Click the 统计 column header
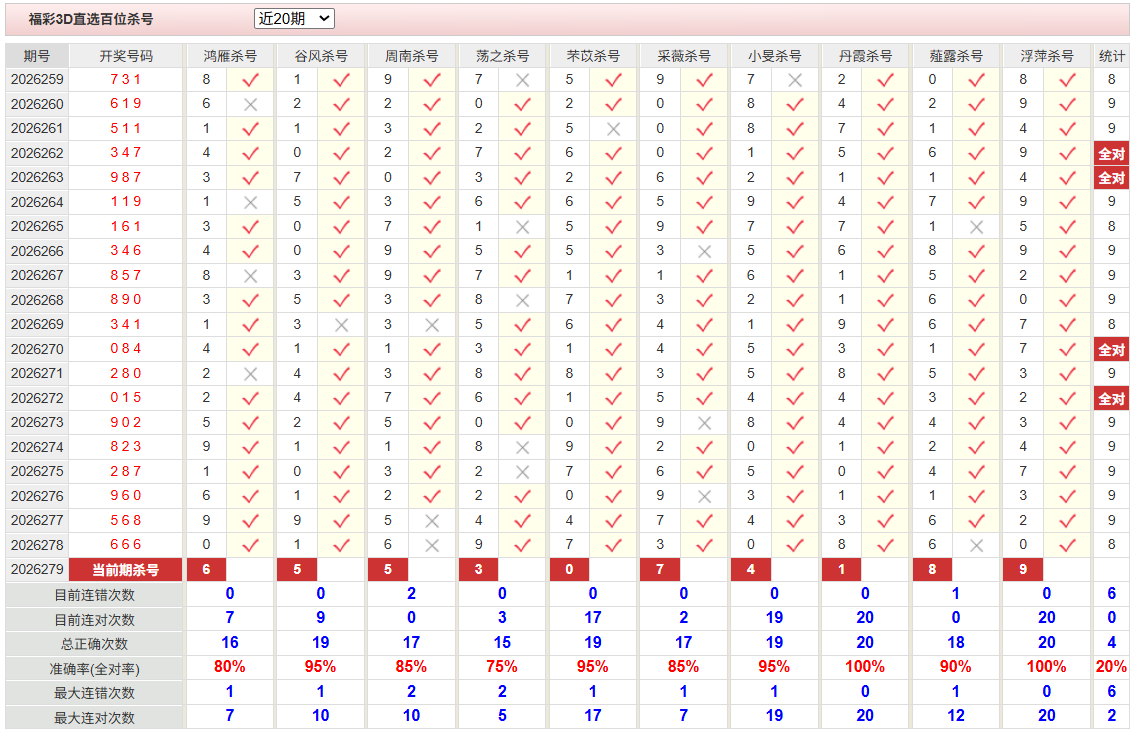This screenshot has height=733, width=1143. (x=1111, y=56)
